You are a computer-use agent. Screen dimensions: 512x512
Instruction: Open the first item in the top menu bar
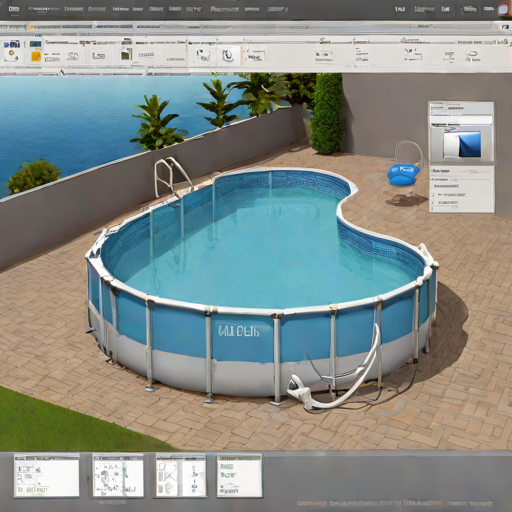click(13, 9)
